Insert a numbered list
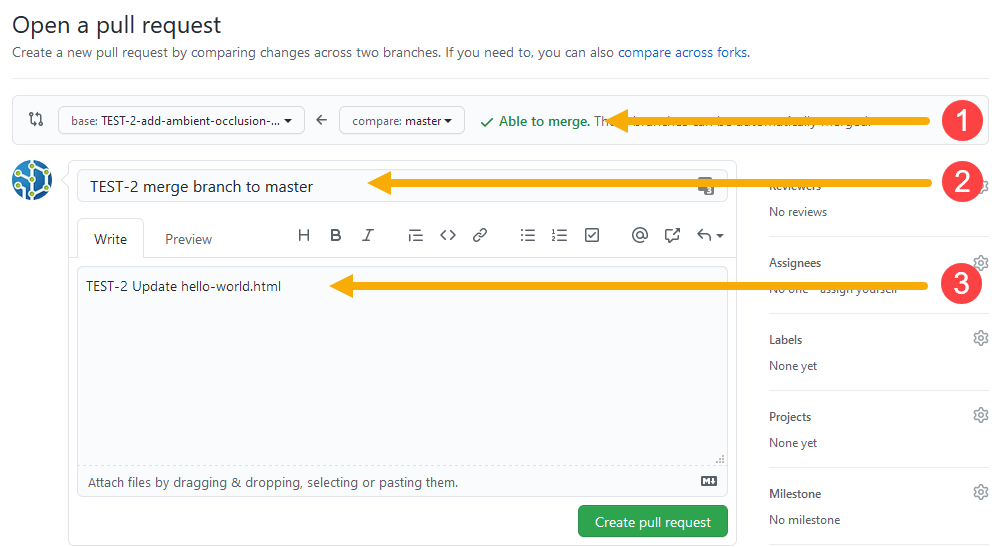Image resolution: width=1003 pixels, height=547 pixels. 560,235
